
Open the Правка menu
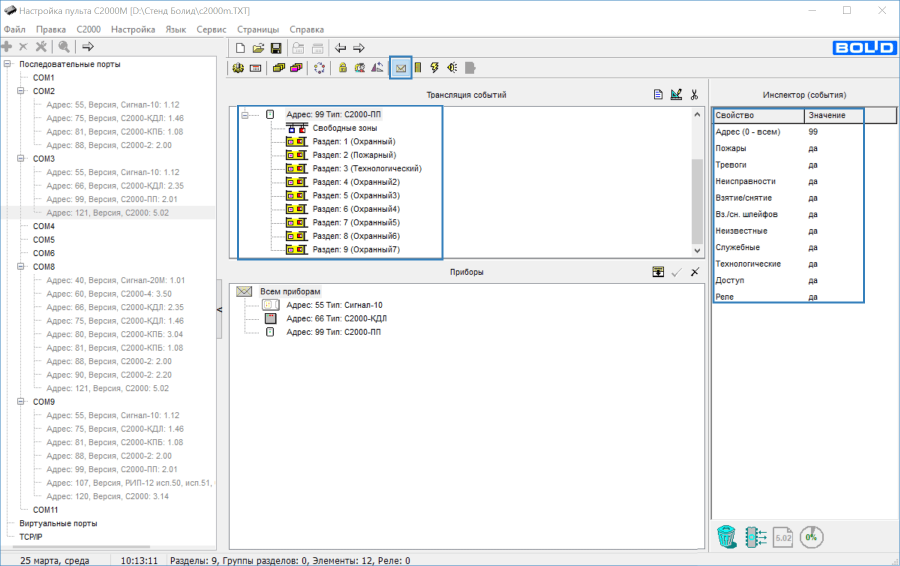[x=51, y=29]
